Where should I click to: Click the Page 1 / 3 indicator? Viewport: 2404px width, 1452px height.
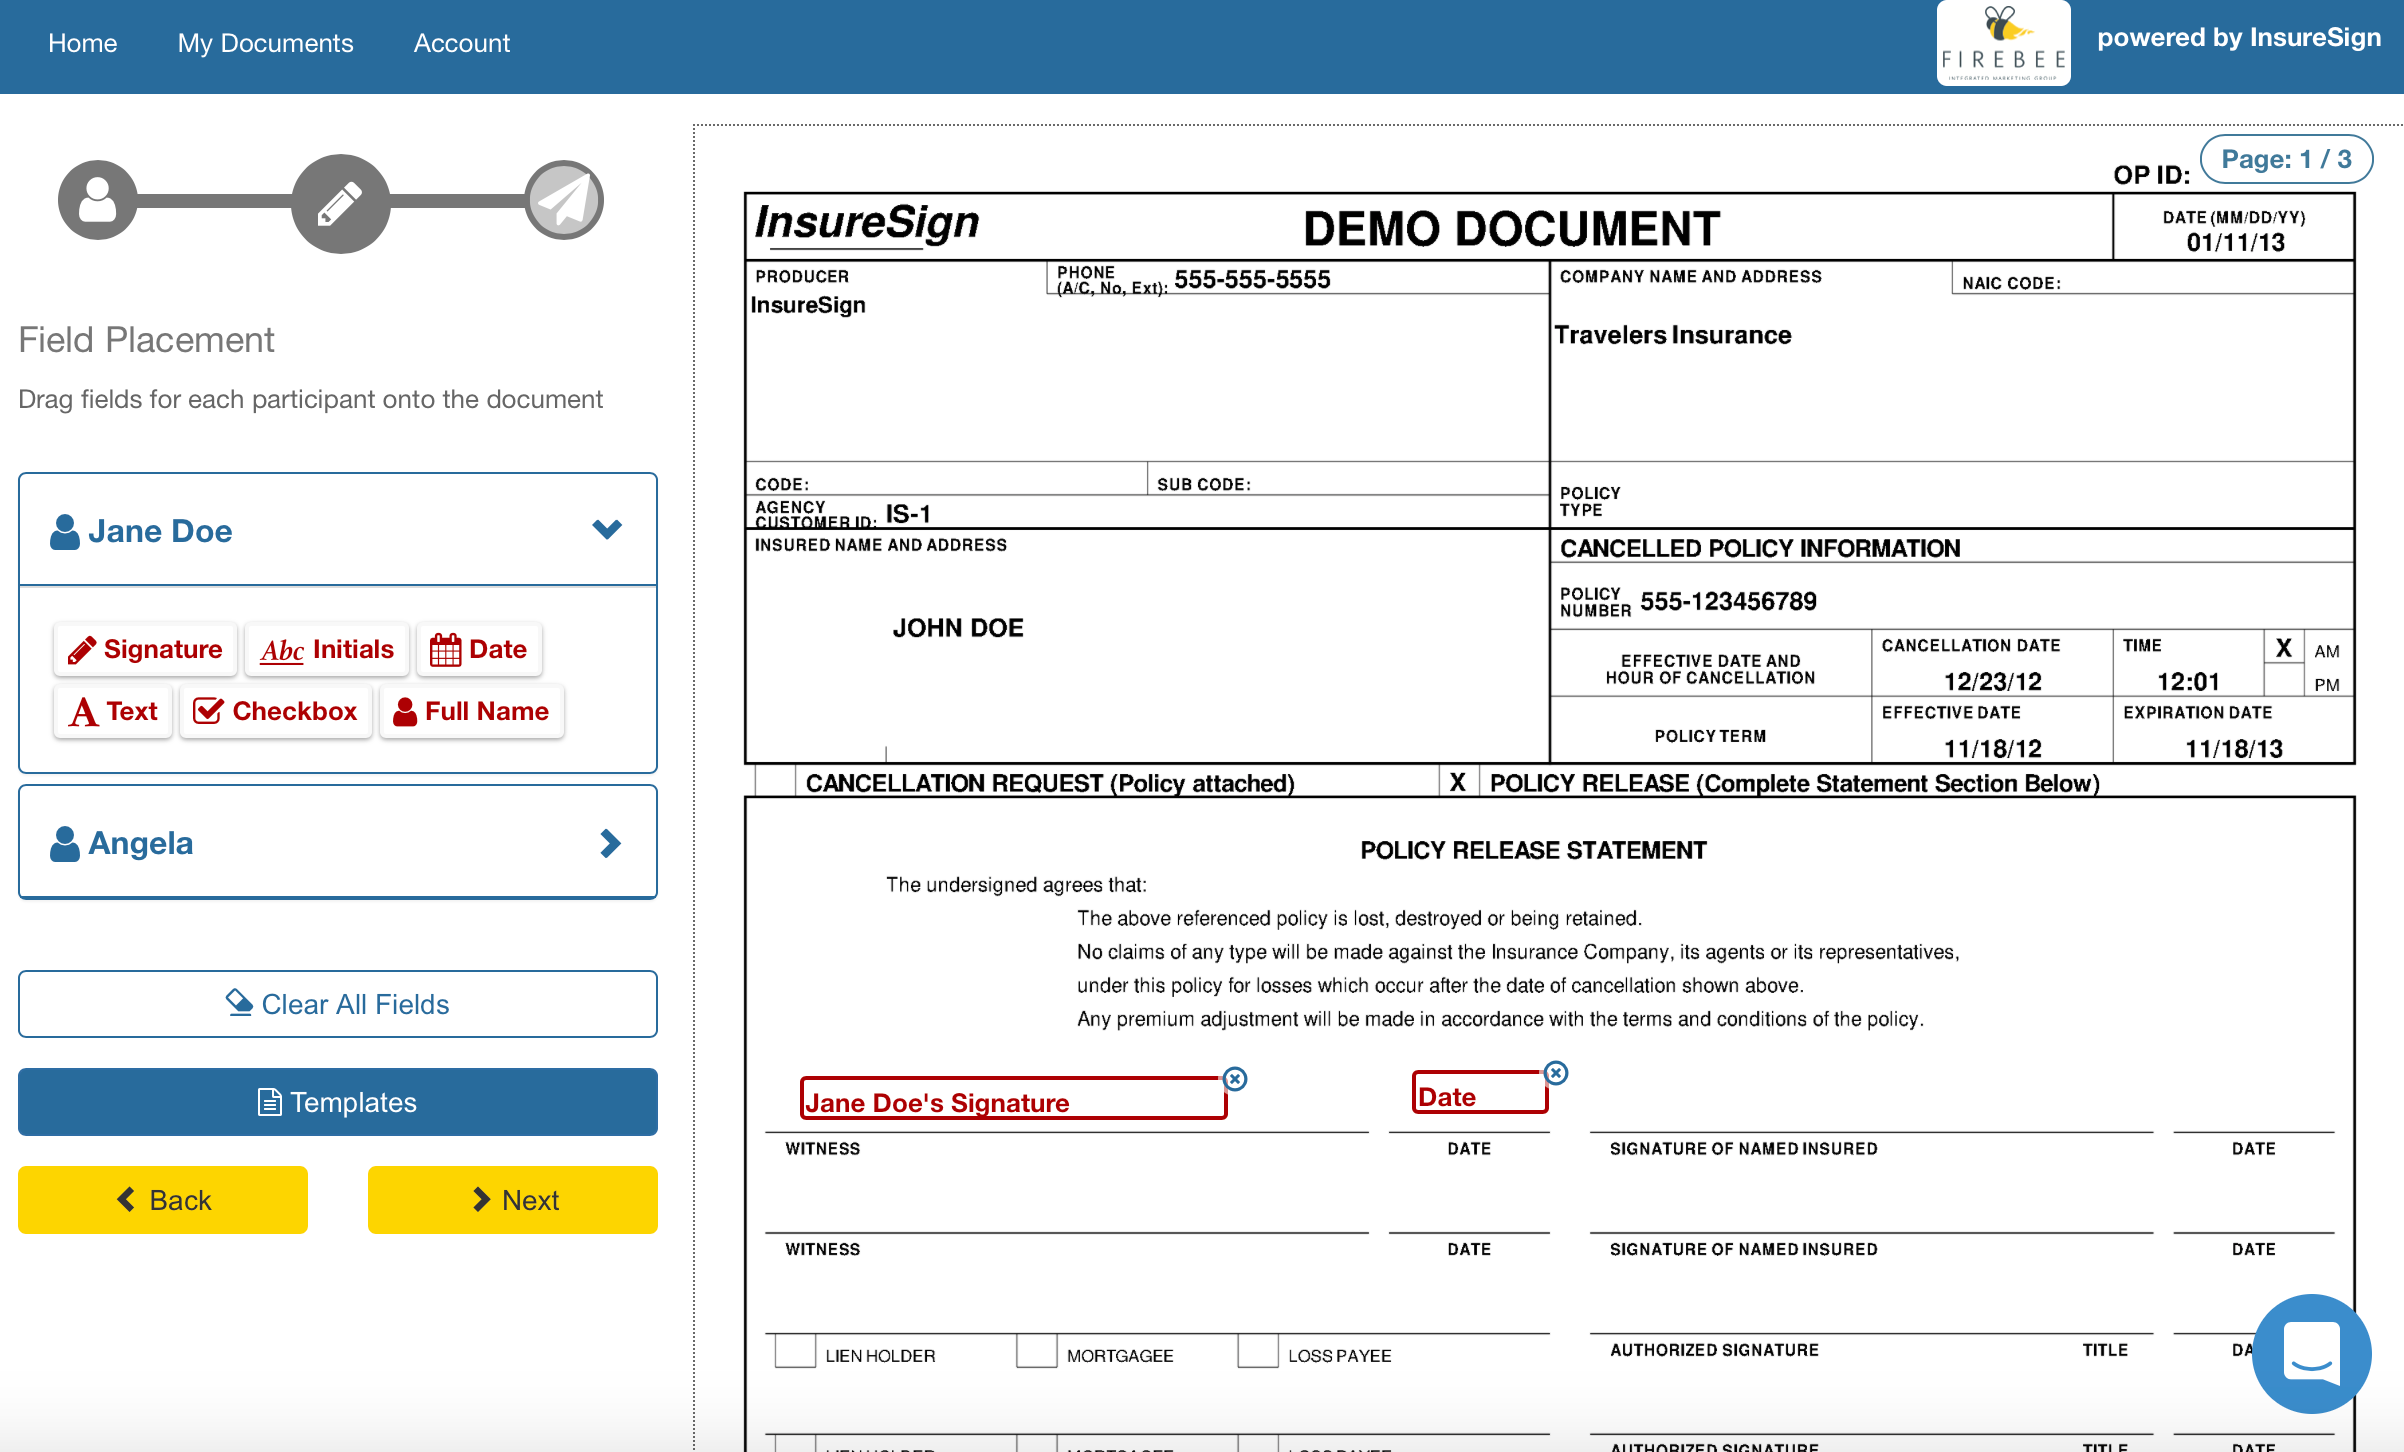(2286, 159)
